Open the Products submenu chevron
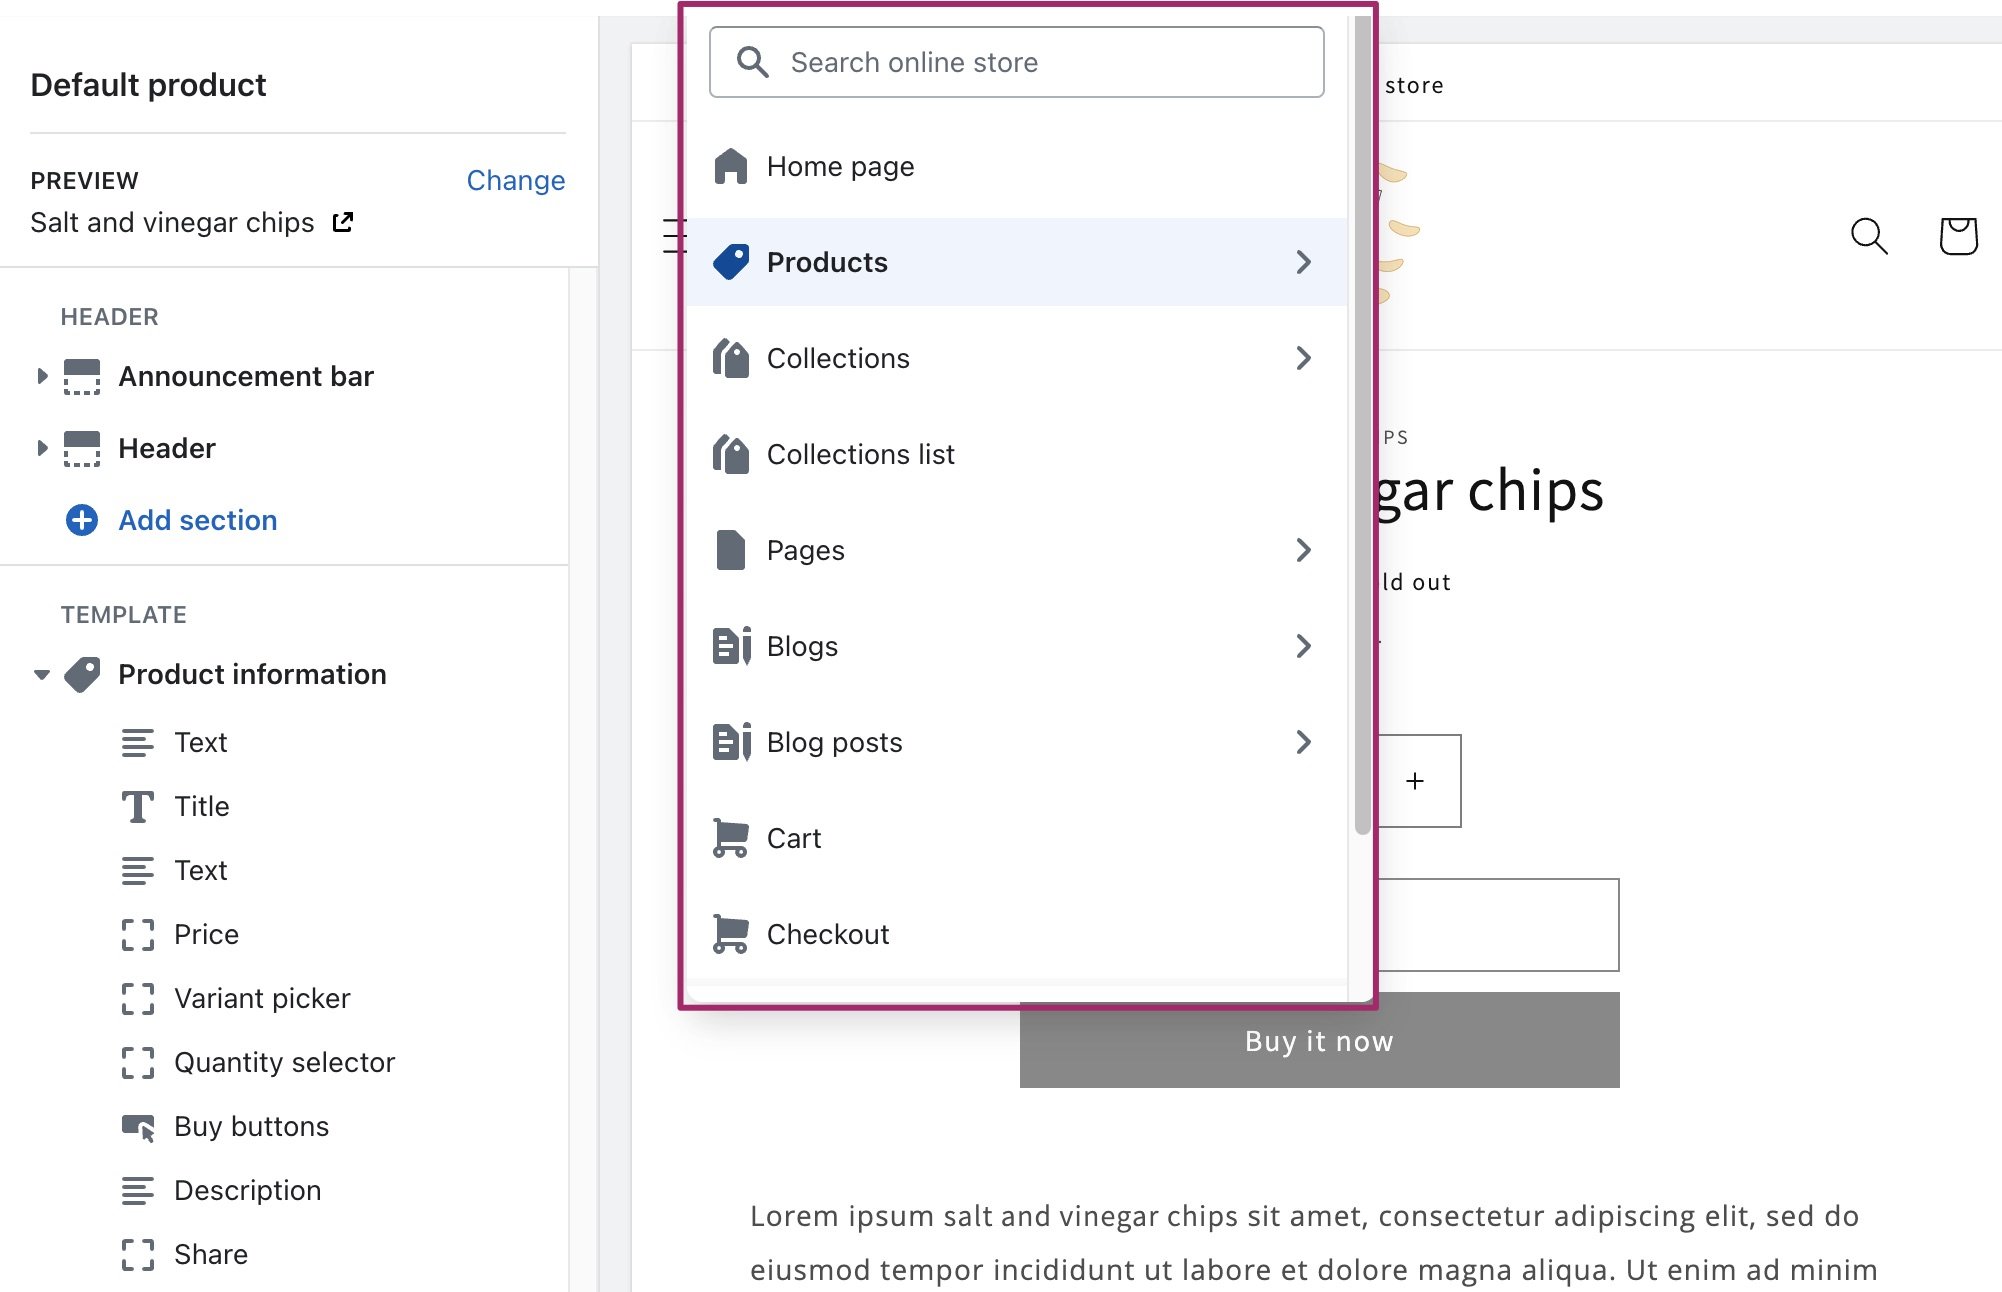Image resolution: width=2002 pixels, height=1292 pixels. [x=1303, y=261]
